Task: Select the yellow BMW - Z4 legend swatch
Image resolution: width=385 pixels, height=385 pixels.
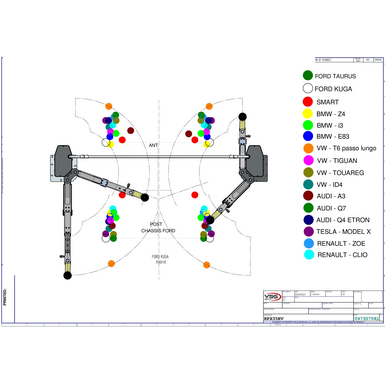Action: click(308, 113)
